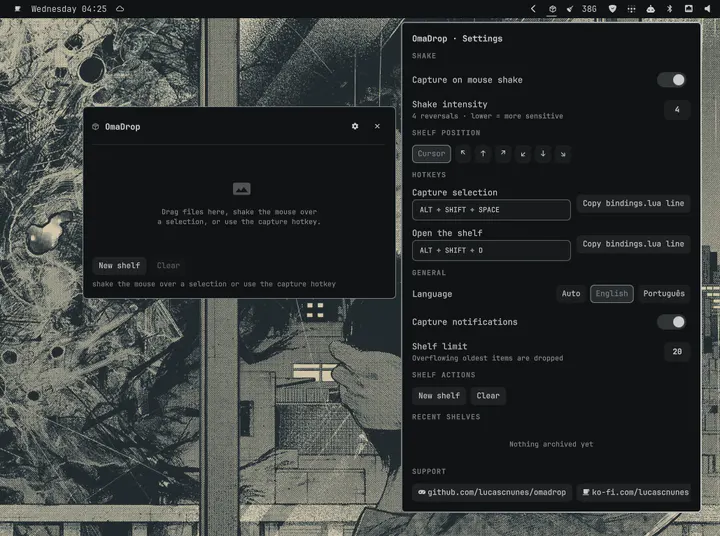The height and width of the screenshot is (536, 720).
Task: Click the robot icon in top bar
Action: [651, 9]
